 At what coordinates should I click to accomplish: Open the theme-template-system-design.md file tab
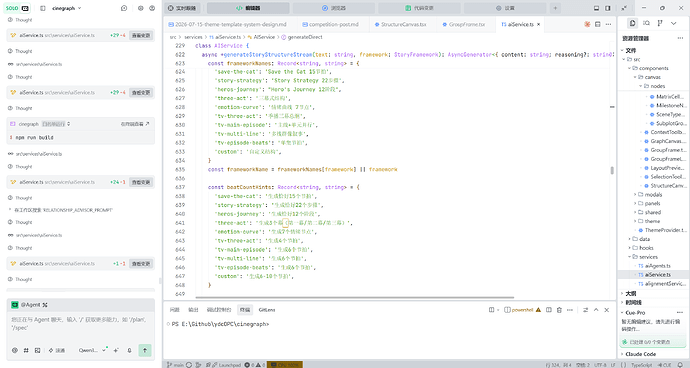(x=228, y=24)
